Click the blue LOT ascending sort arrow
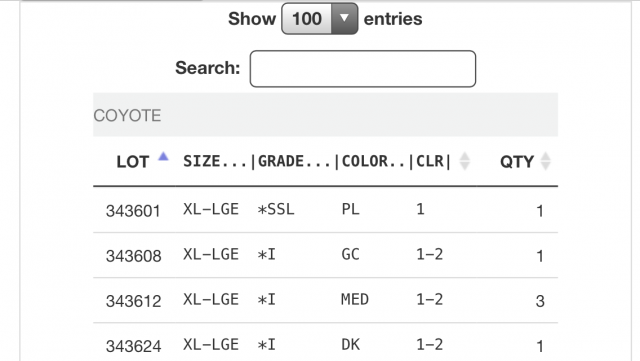640x361 pixels. point(163,156)
